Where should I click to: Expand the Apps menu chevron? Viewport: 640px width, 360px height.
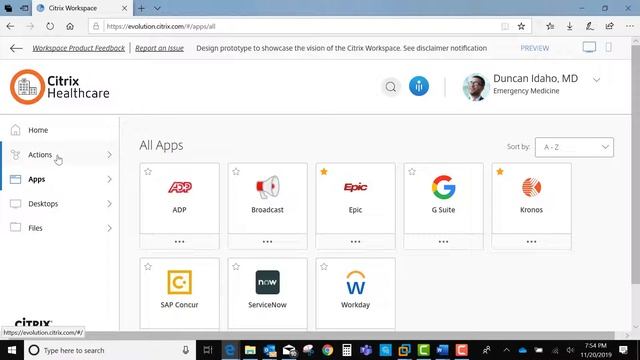(109, 179)
